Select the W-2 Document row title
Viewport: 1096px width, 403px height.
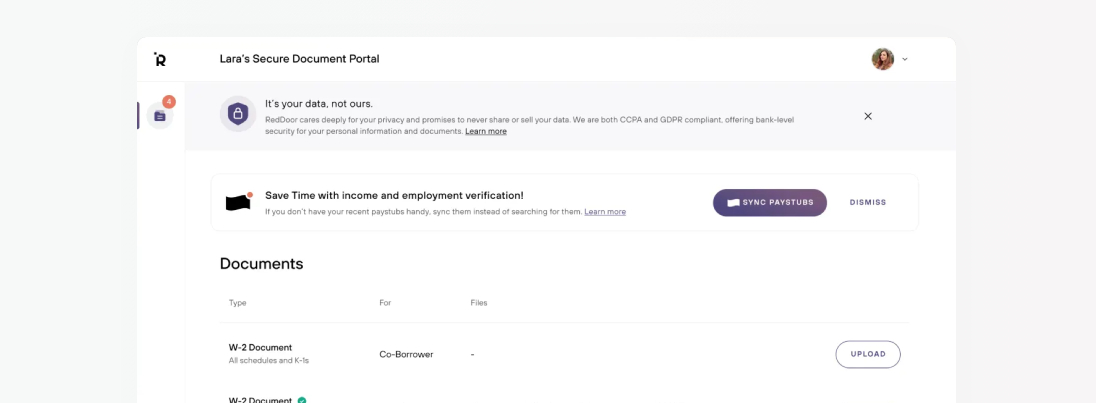click(x=260, y=348)
